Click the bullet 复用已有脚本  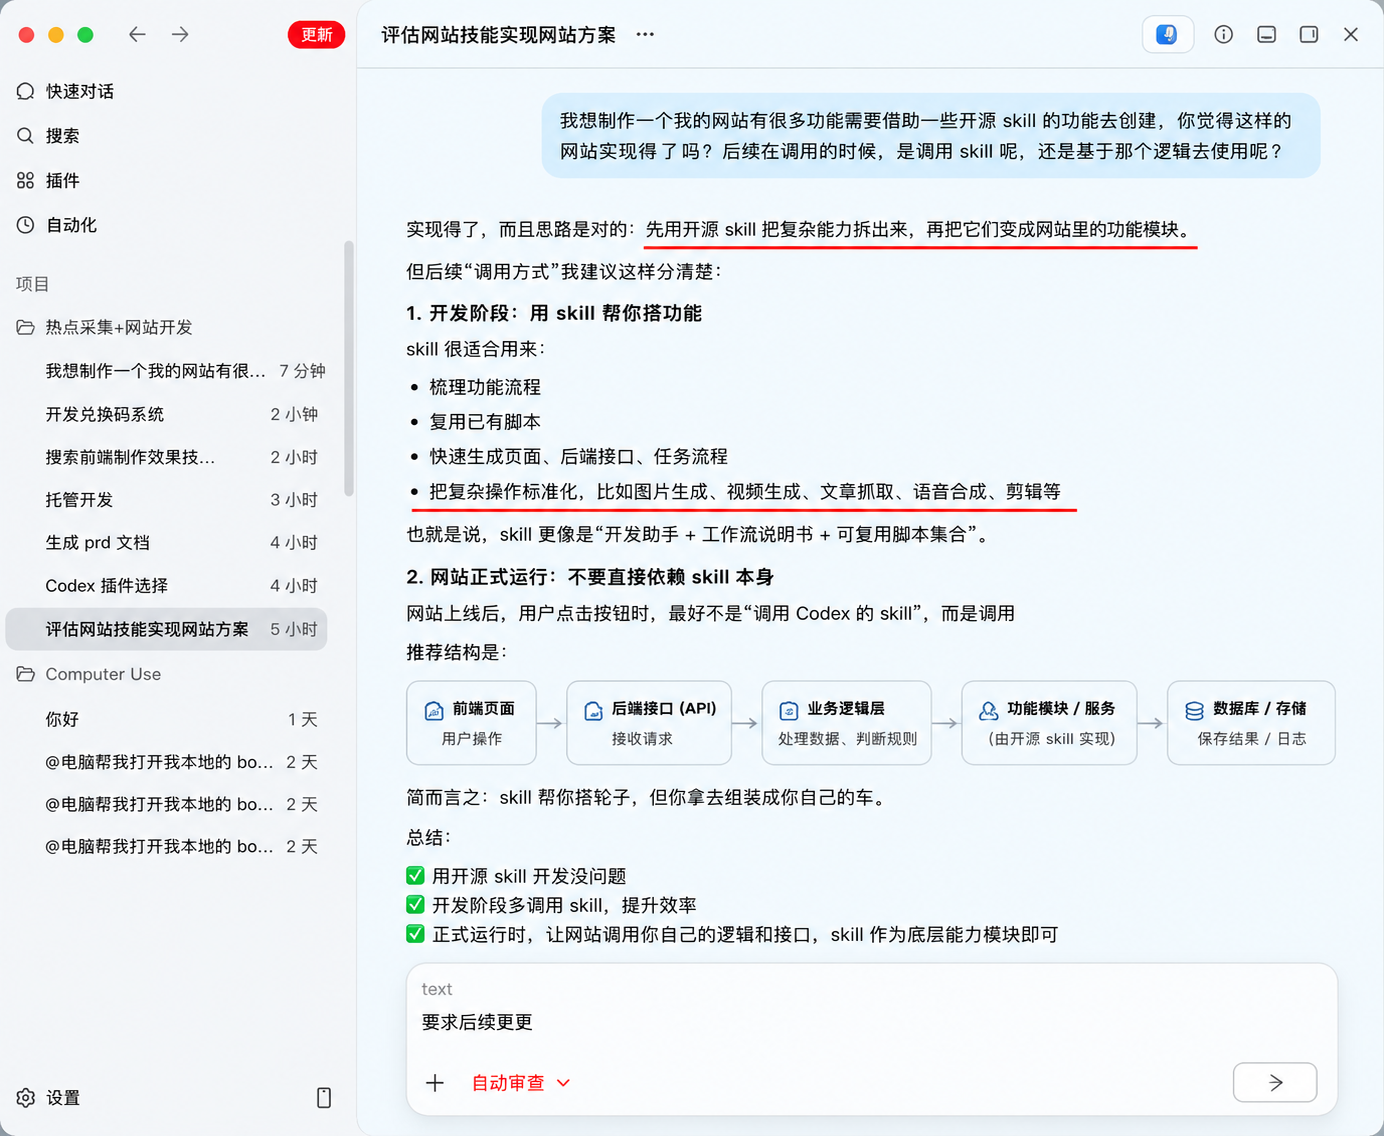pos(485,422)
